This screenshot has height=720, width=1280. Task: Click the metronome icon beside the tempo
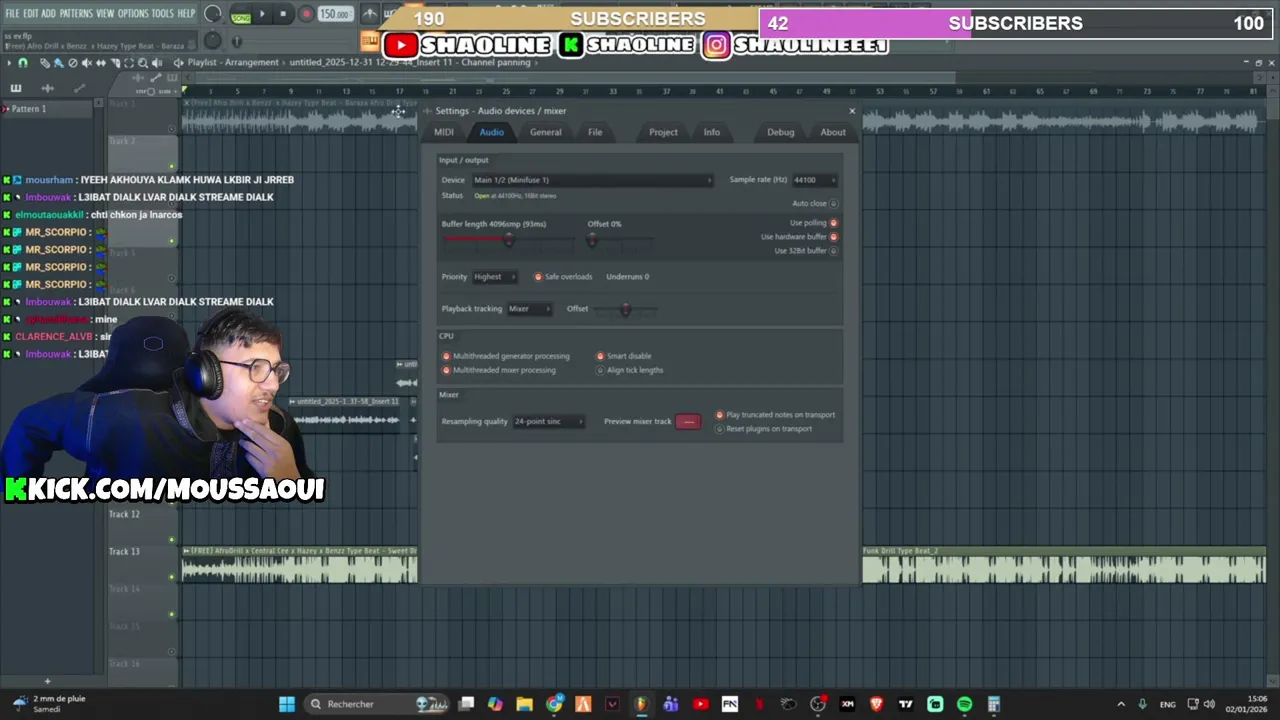coord(369,14)
